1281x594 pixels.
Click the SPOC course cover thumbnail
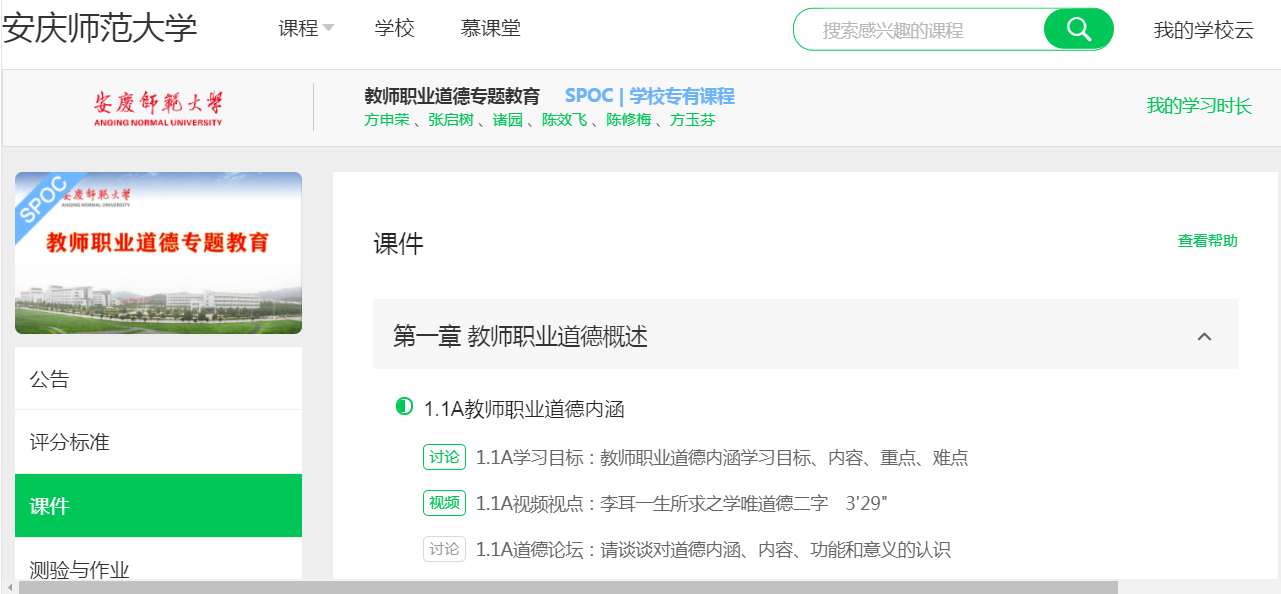point(158,253)
